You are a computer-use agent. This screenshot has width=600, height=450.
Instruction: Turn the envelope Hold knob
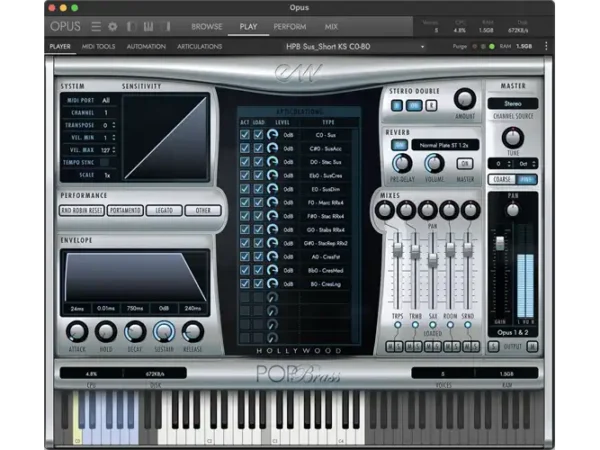106,331
